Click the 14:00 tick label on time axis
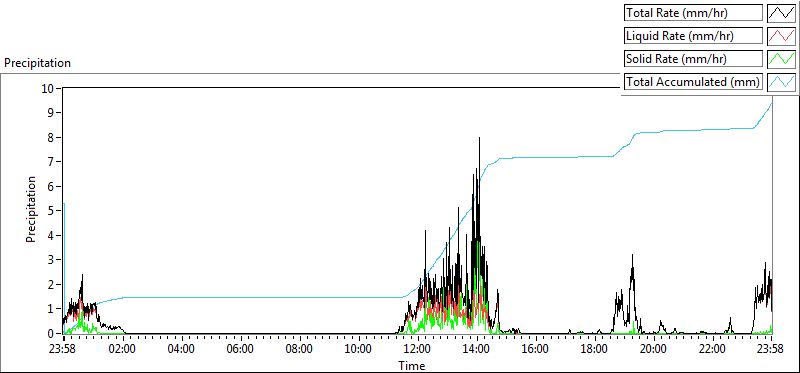Screen dimensions: 800x373 point(477,350)
